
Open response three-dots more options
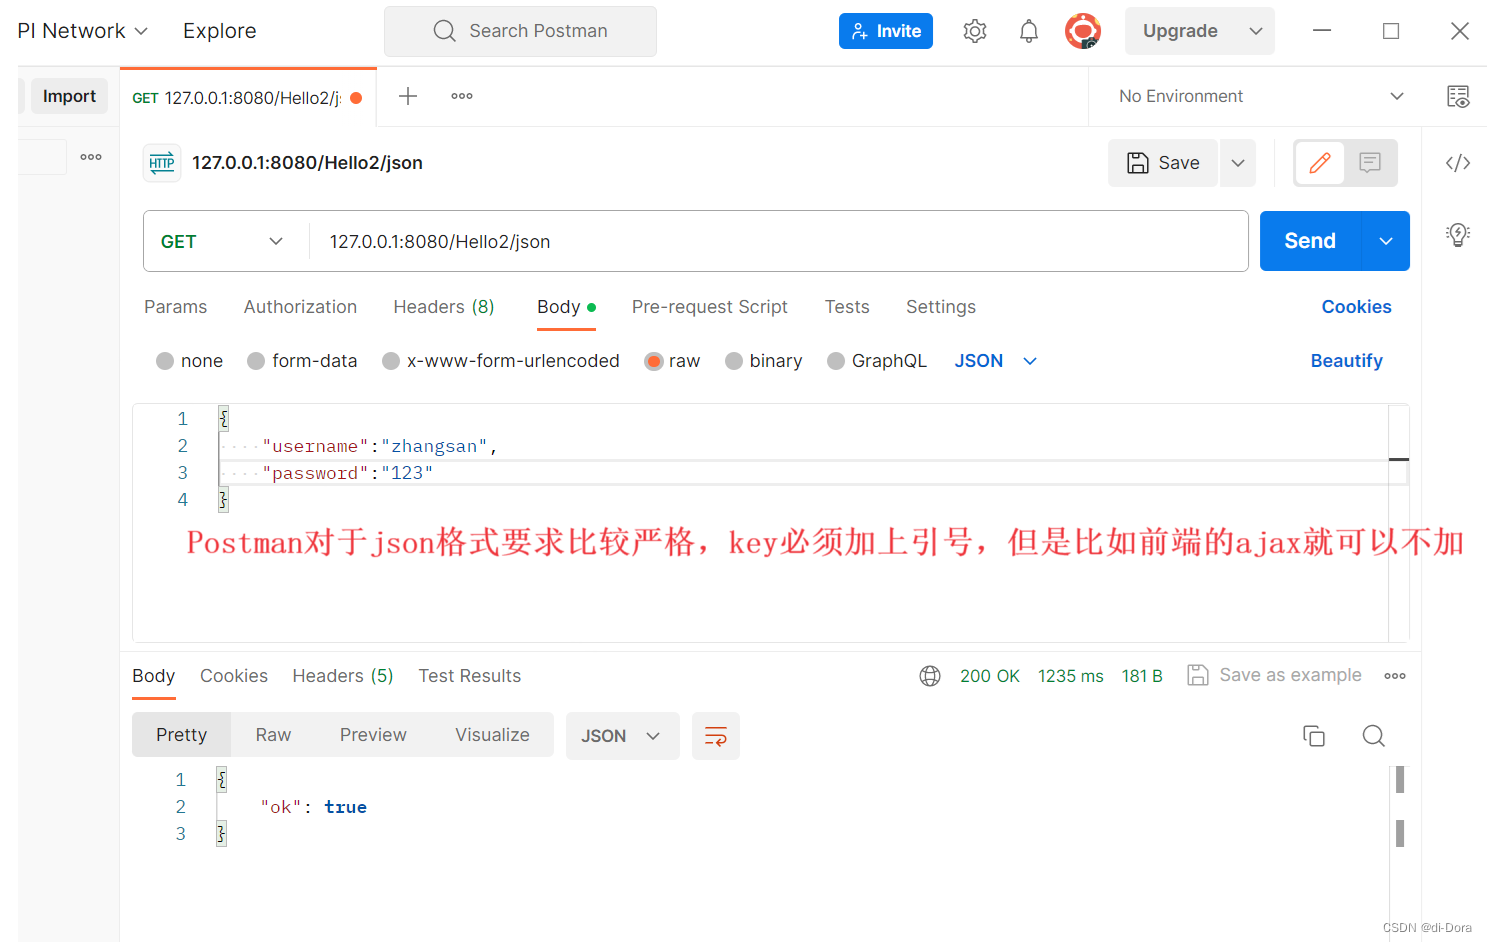click(x=1395, y=676)
